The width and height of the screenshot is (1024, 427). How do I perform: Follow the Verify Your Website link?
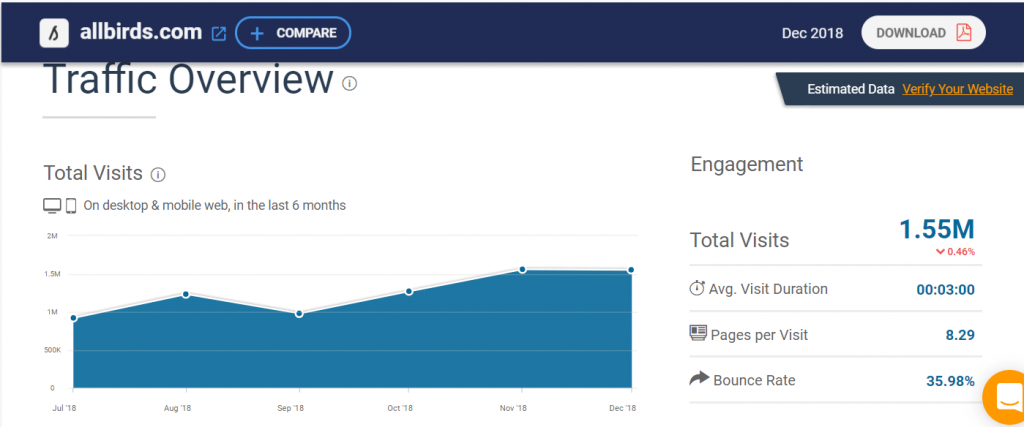click(x=957, y=89)
